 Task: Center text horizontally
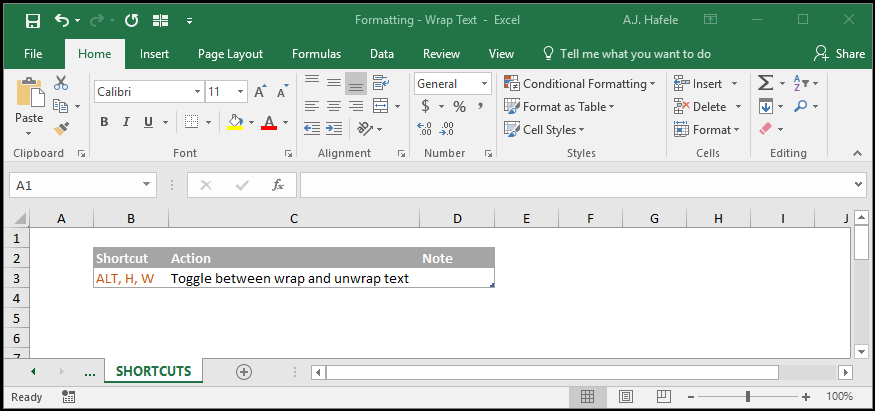334,106
